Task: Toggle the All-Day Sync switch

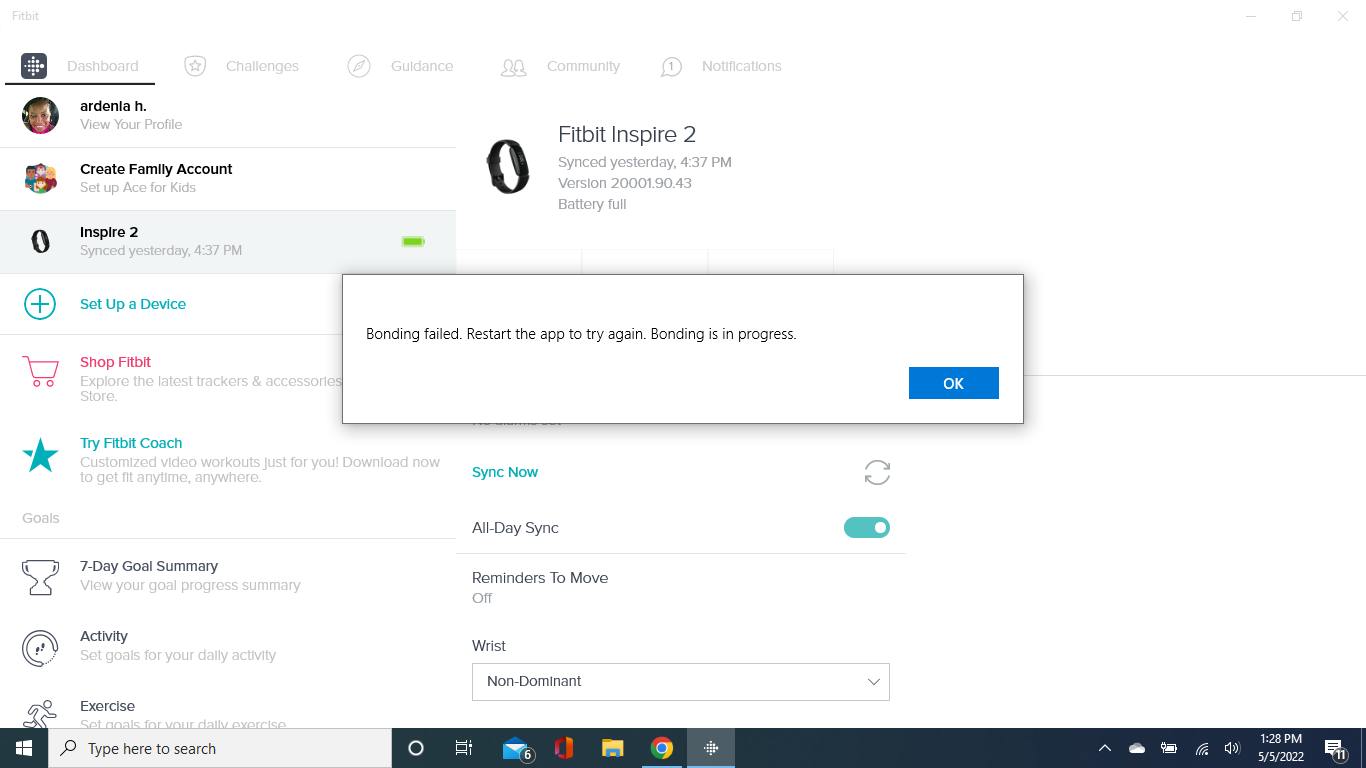Action: [867, 528]
